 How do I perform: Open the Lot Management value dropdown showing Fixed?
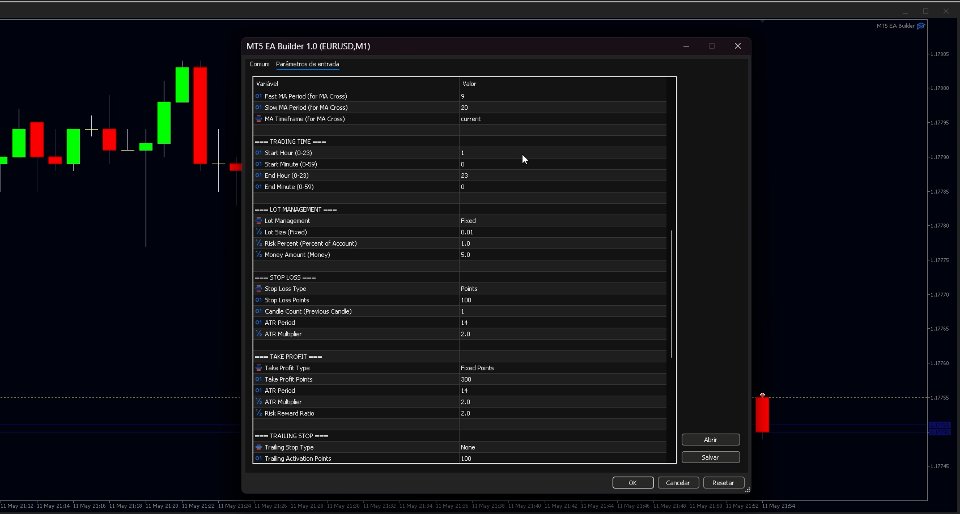(563, 221)
